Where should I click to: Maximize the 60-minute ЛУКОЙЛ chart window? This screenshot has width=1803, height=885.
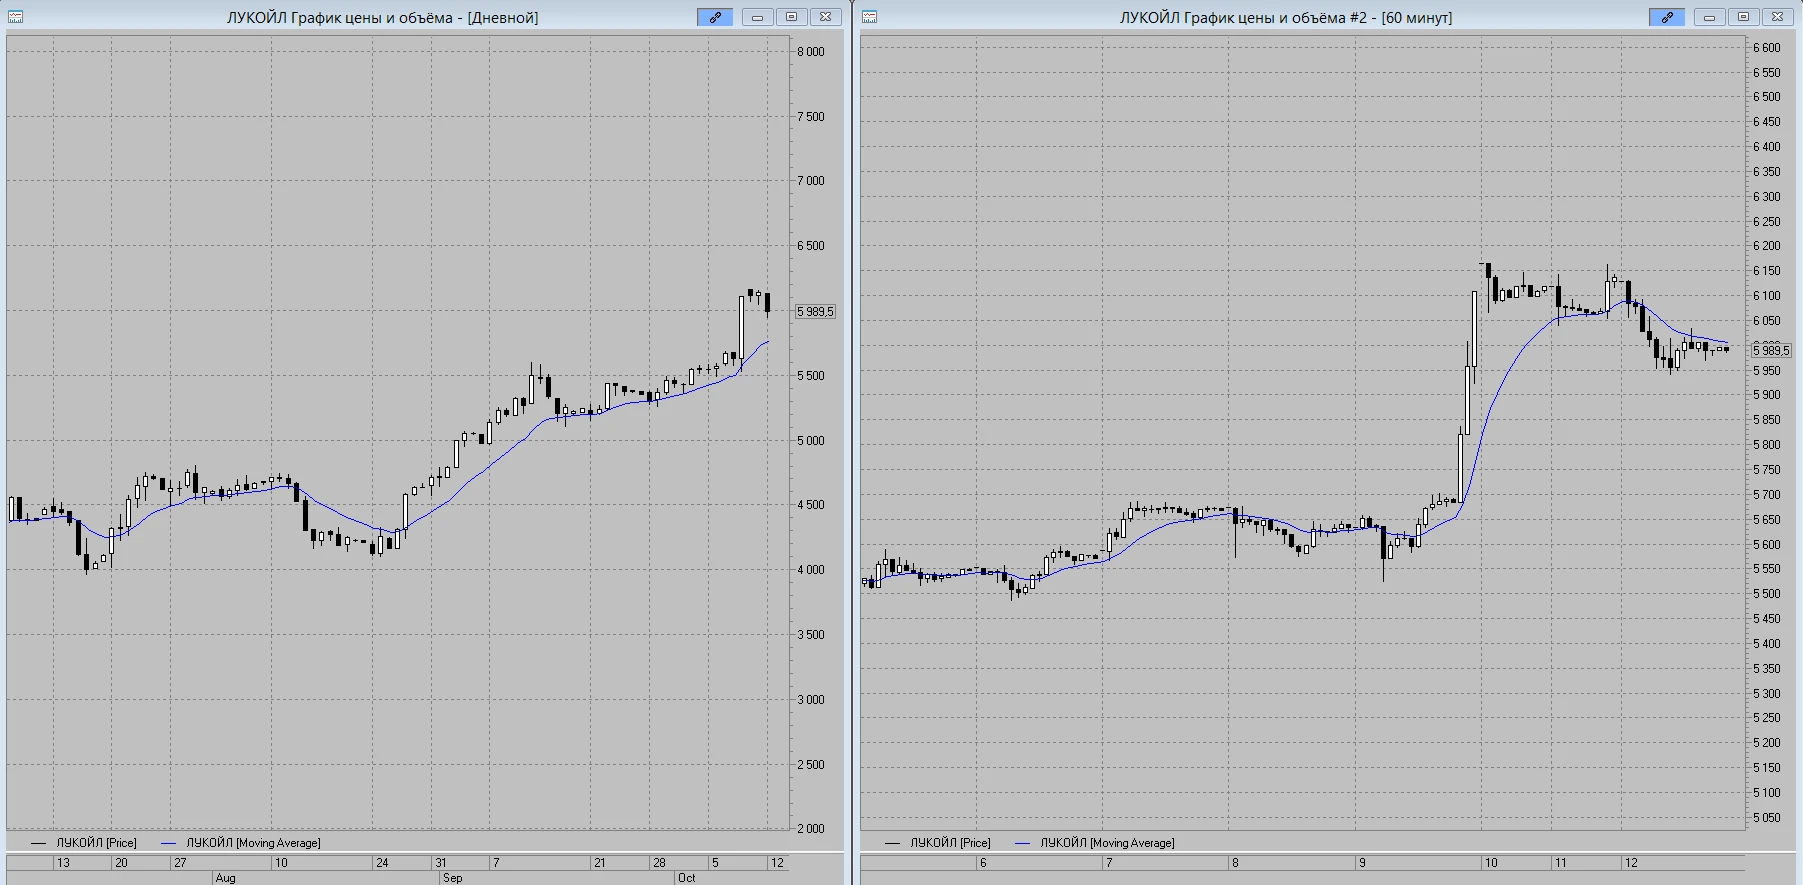[x=1743, y=17]
